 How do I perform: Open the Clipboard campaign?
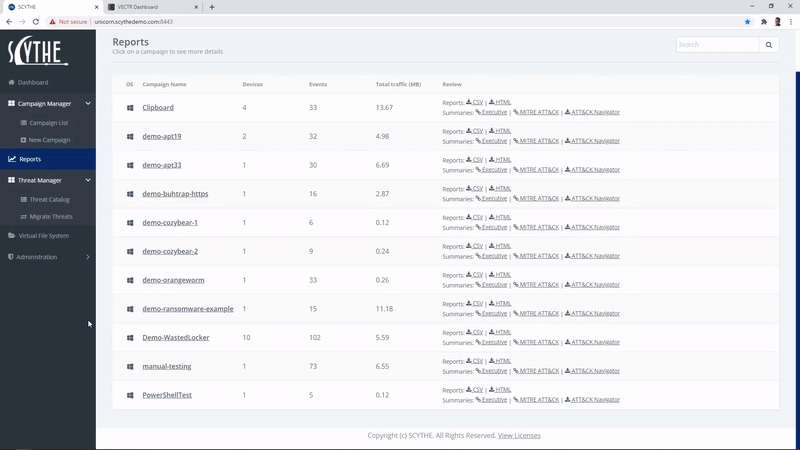tap(158, 108)
